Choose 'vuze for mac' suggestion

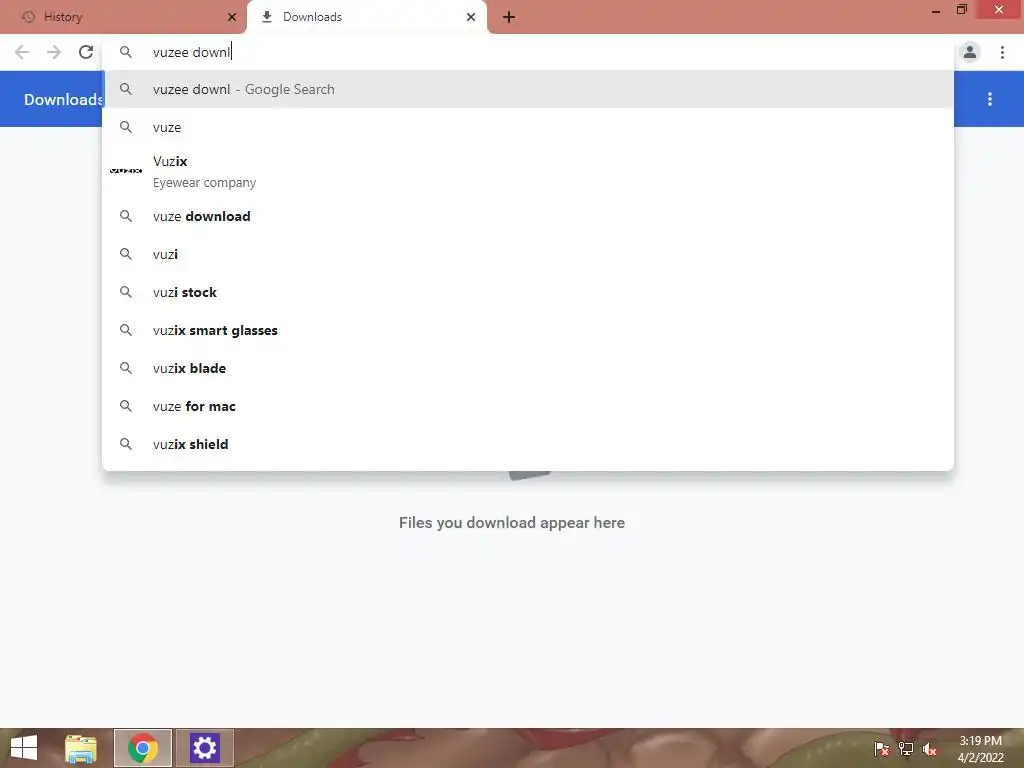tap(528, 406)
